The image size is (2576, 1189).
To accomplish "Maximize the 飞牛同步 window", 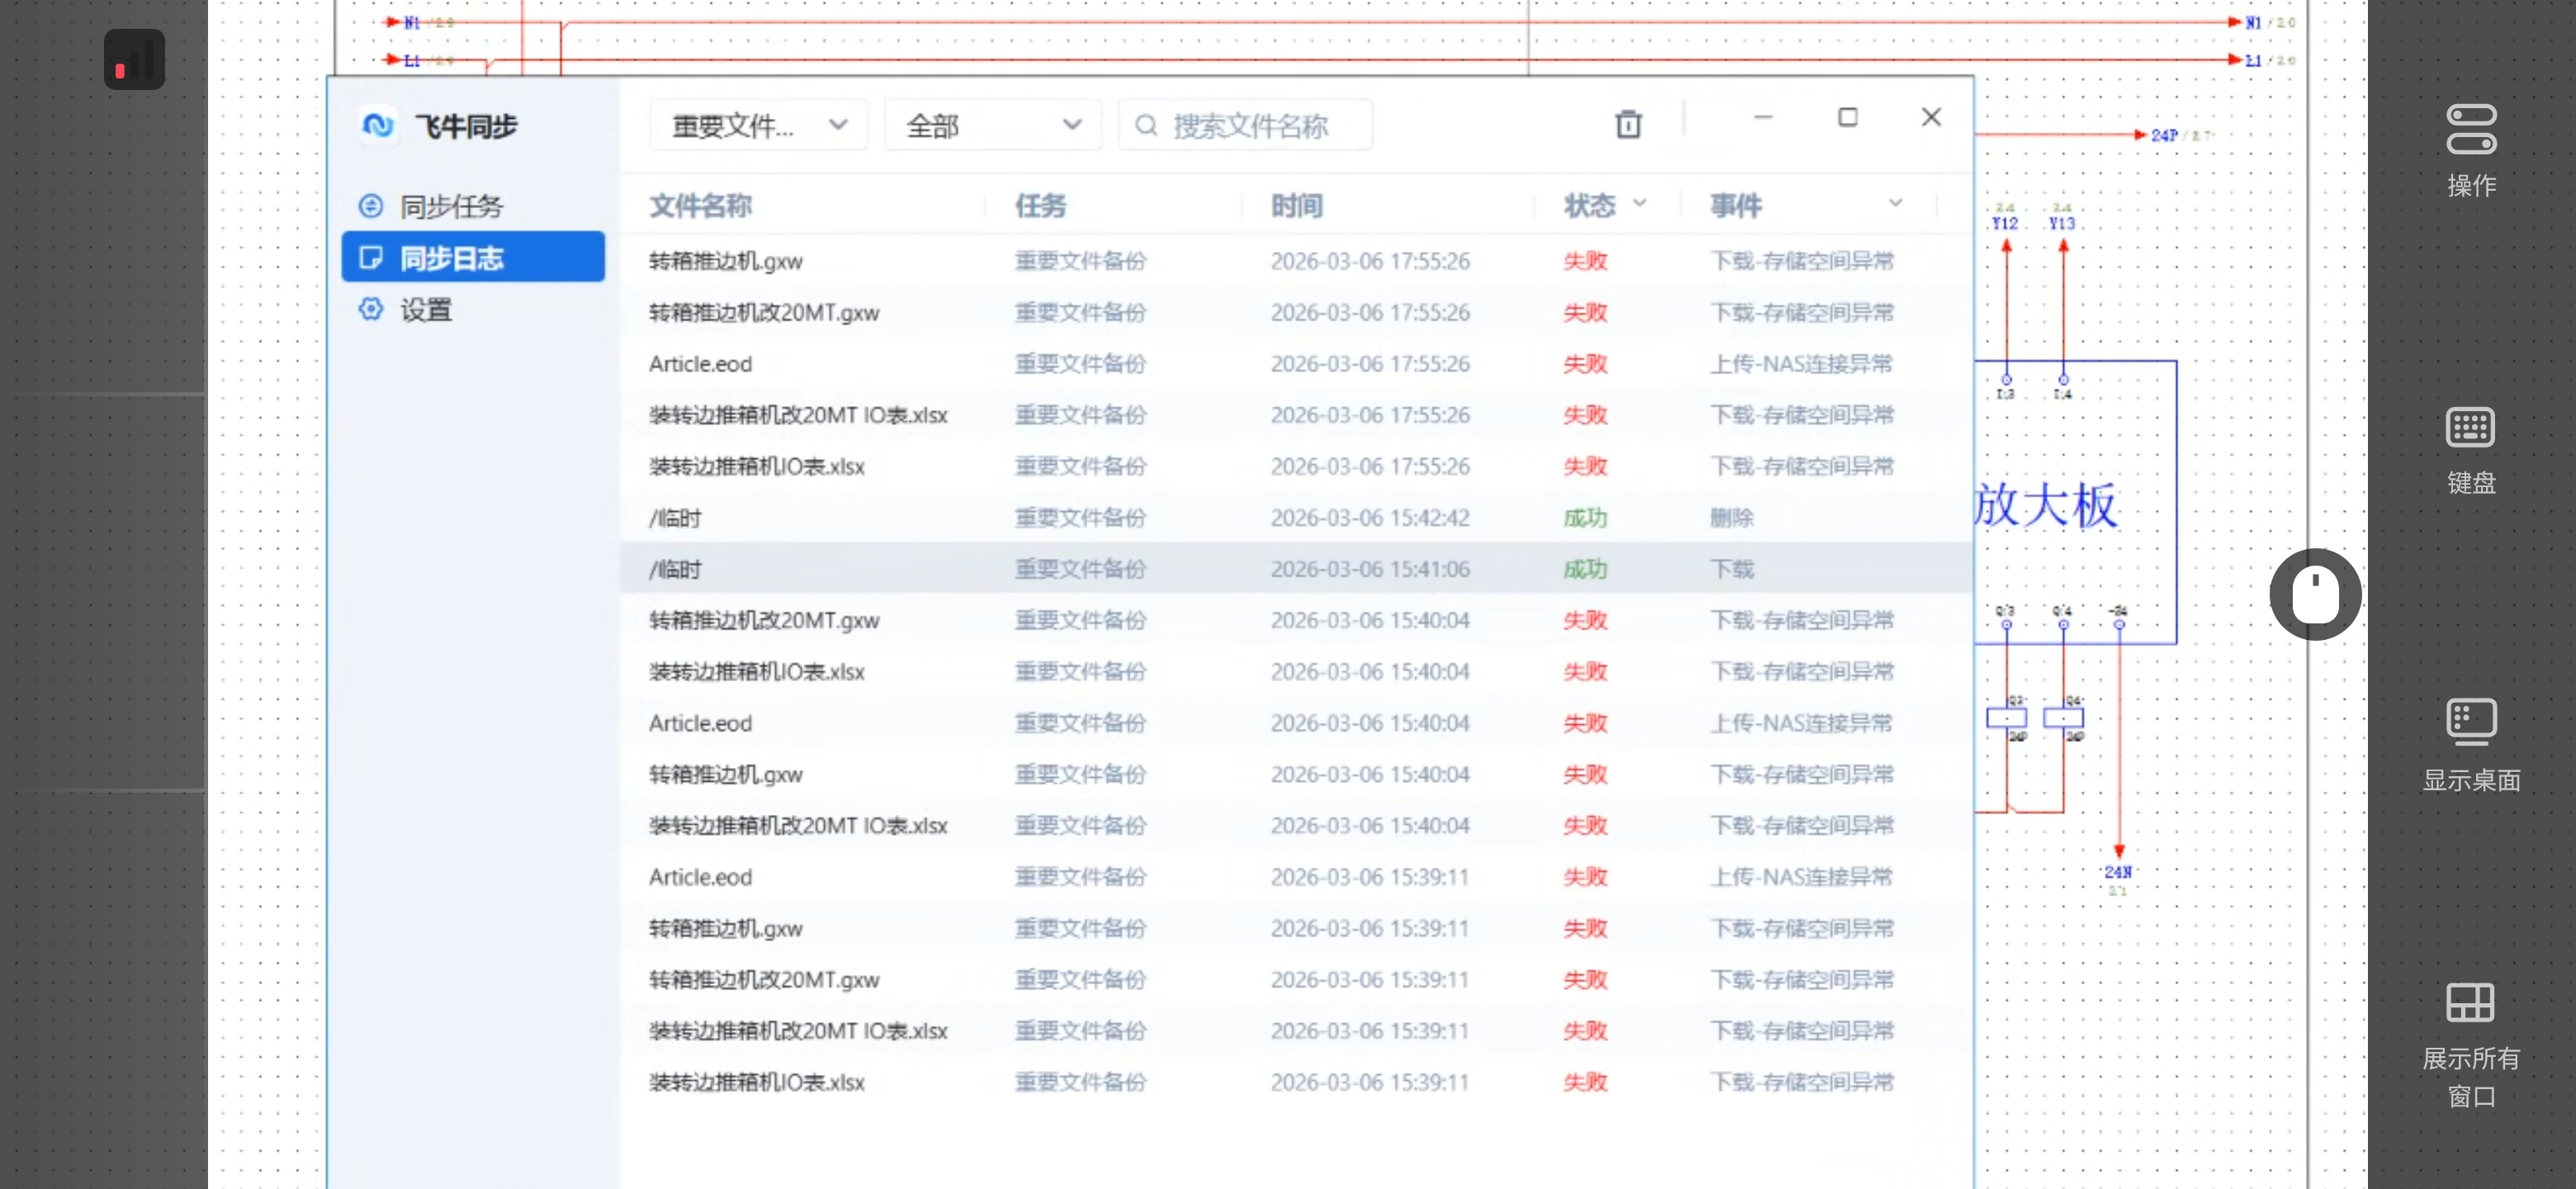I will click(1847, 118).
